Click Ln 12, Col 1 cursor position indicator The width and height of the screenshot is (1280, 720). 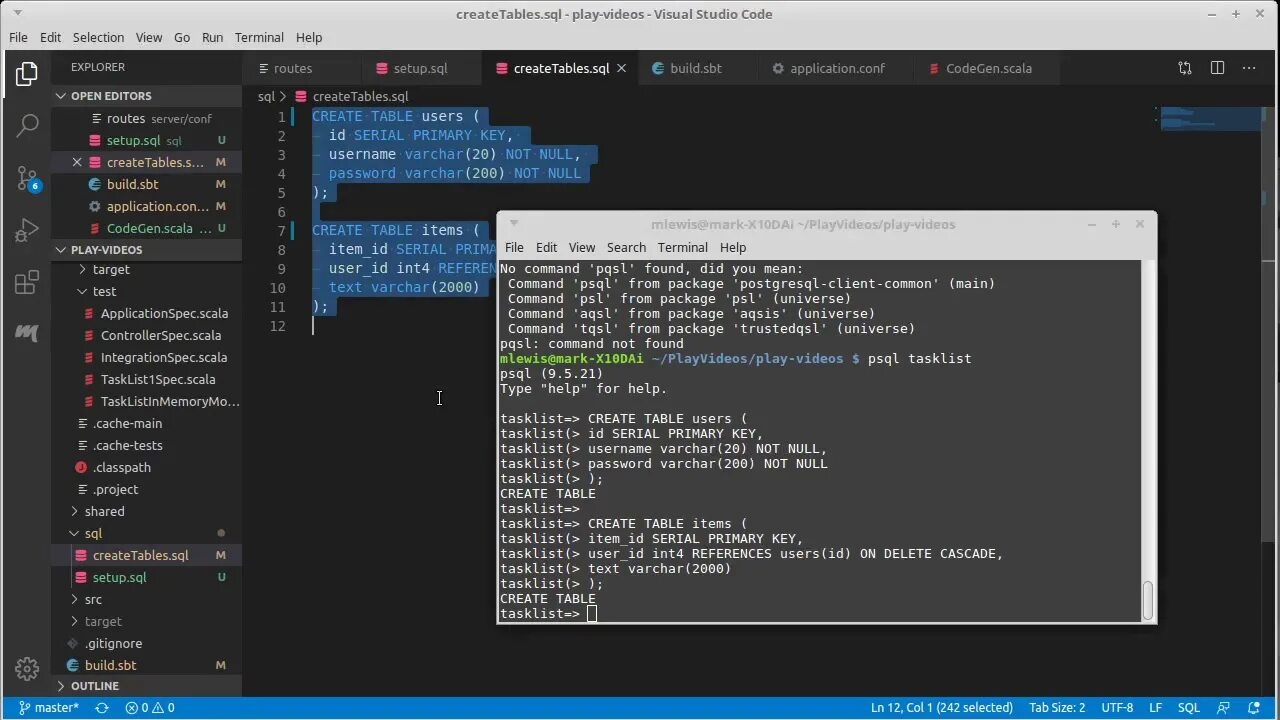(x=942, y=707)
